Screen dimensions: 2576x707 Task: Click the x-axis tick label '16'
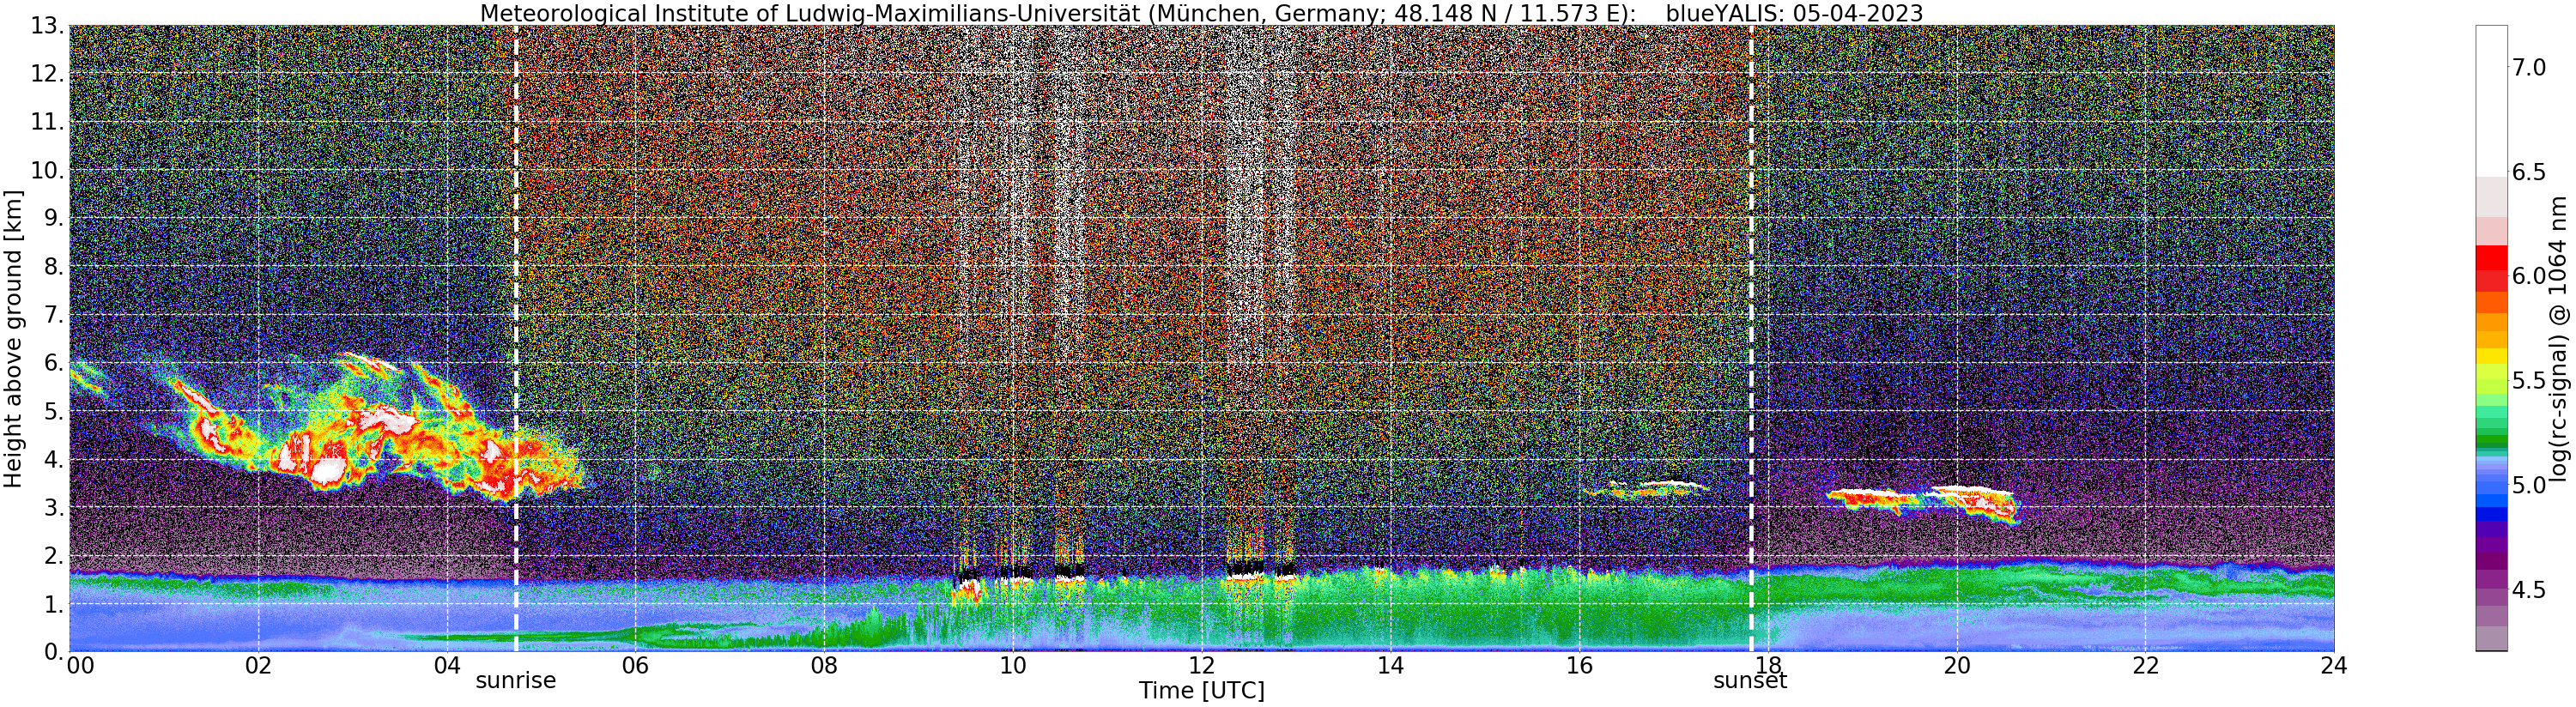pos(1579,666)
